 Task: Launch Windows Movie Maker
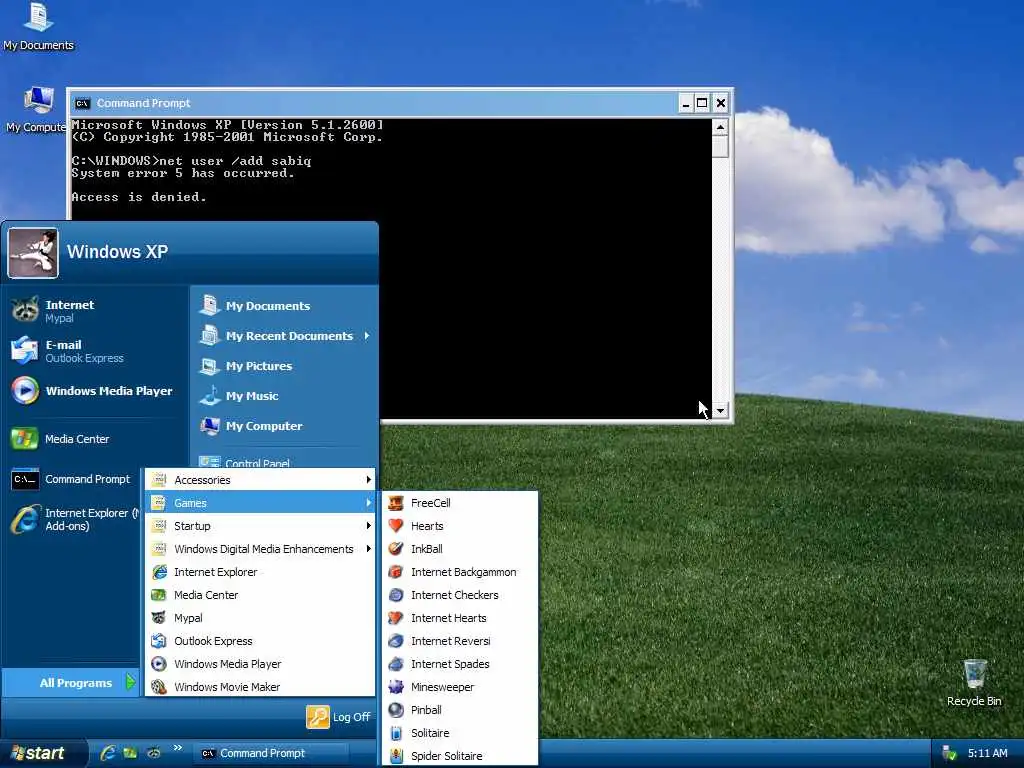point(260,687)
